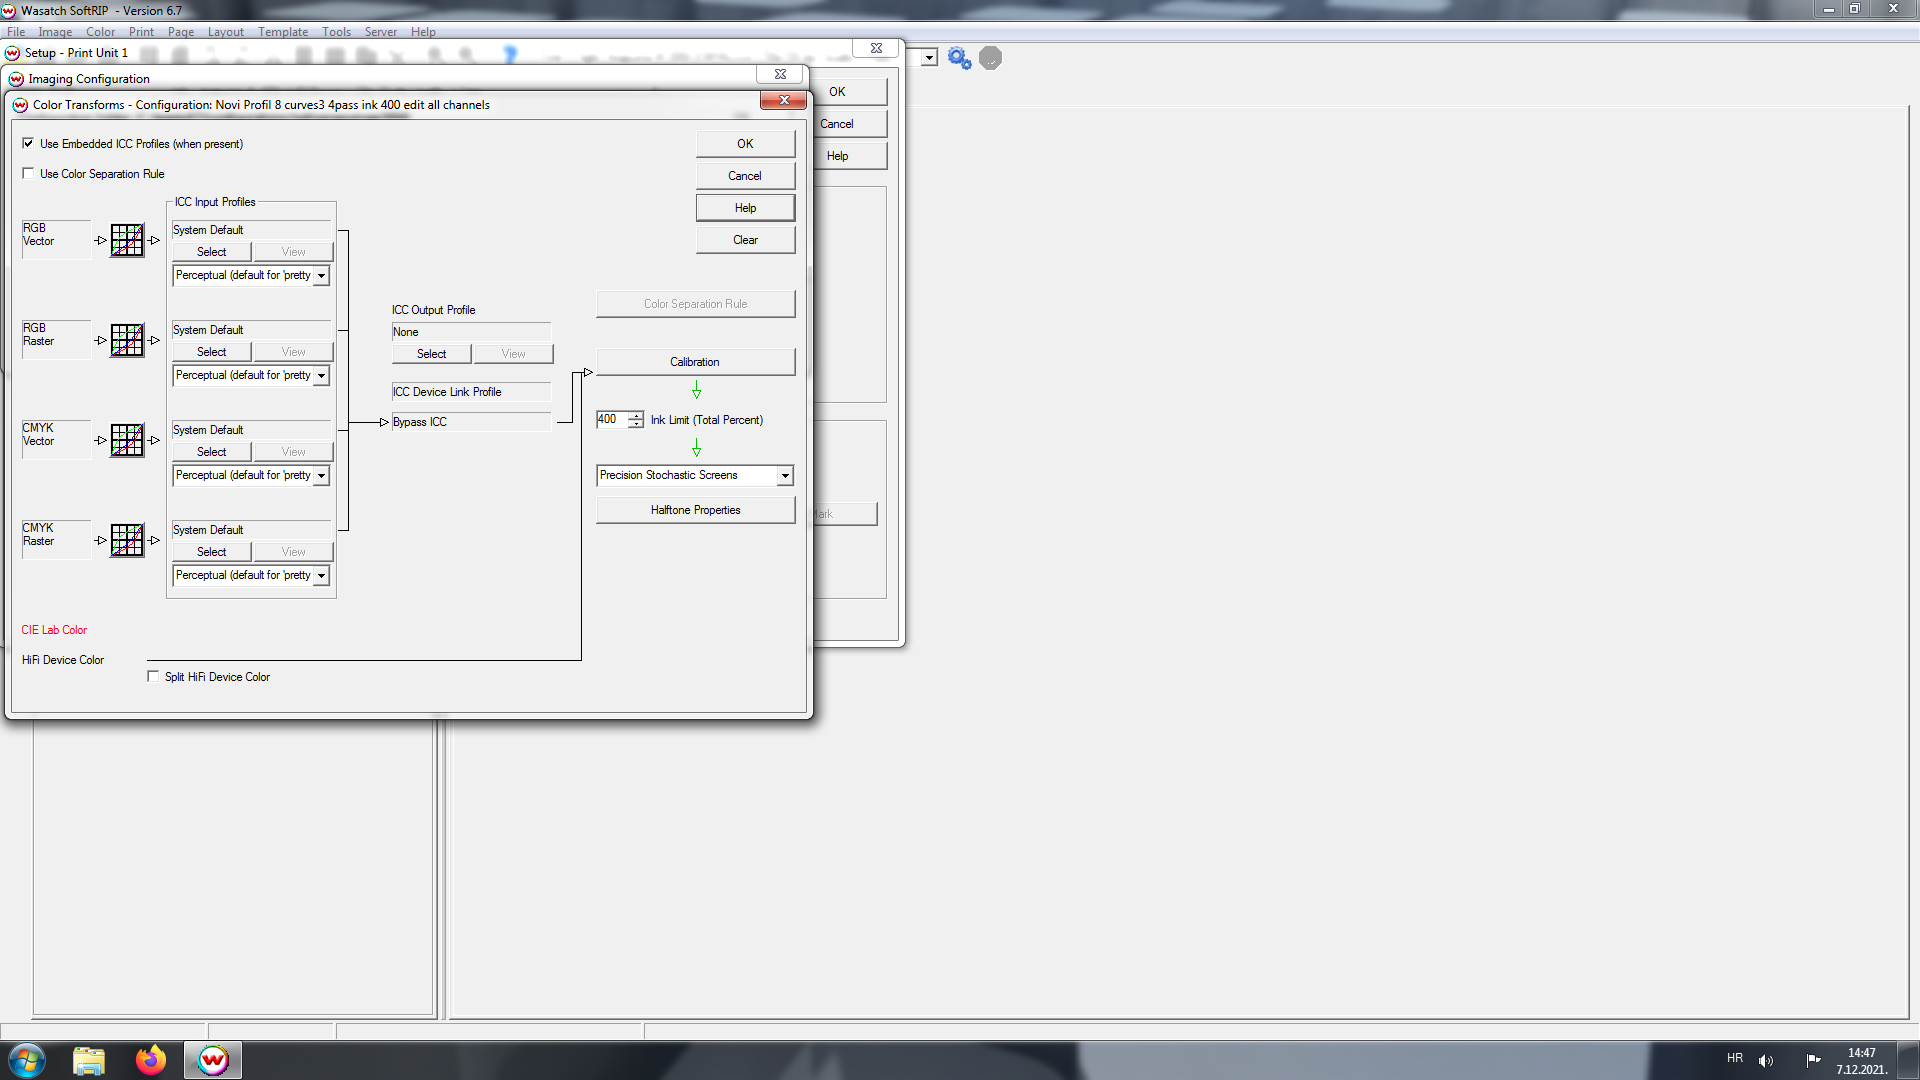Expand CMYK Raster rendering intent dropdown
The width and height of the screenshot is (1920, 1080).
pyautogui.click(x=321, y=575)
